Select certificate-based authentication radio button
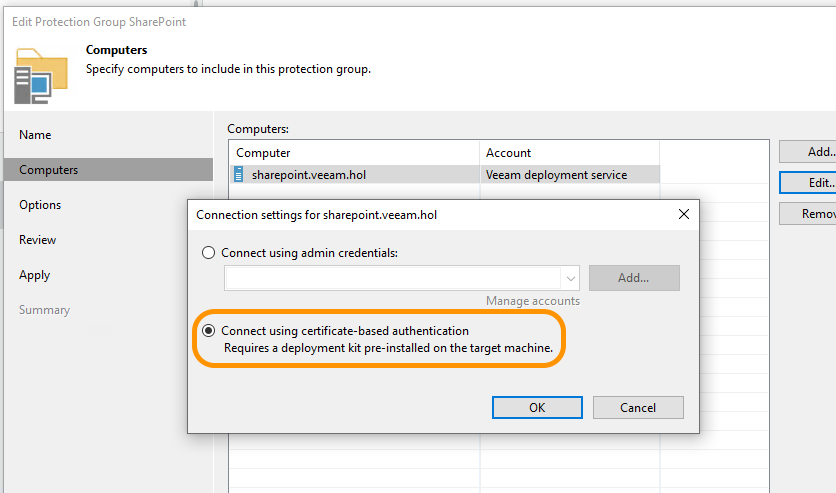The height and width of the screenshot is (493, 836). pos(208,331)
